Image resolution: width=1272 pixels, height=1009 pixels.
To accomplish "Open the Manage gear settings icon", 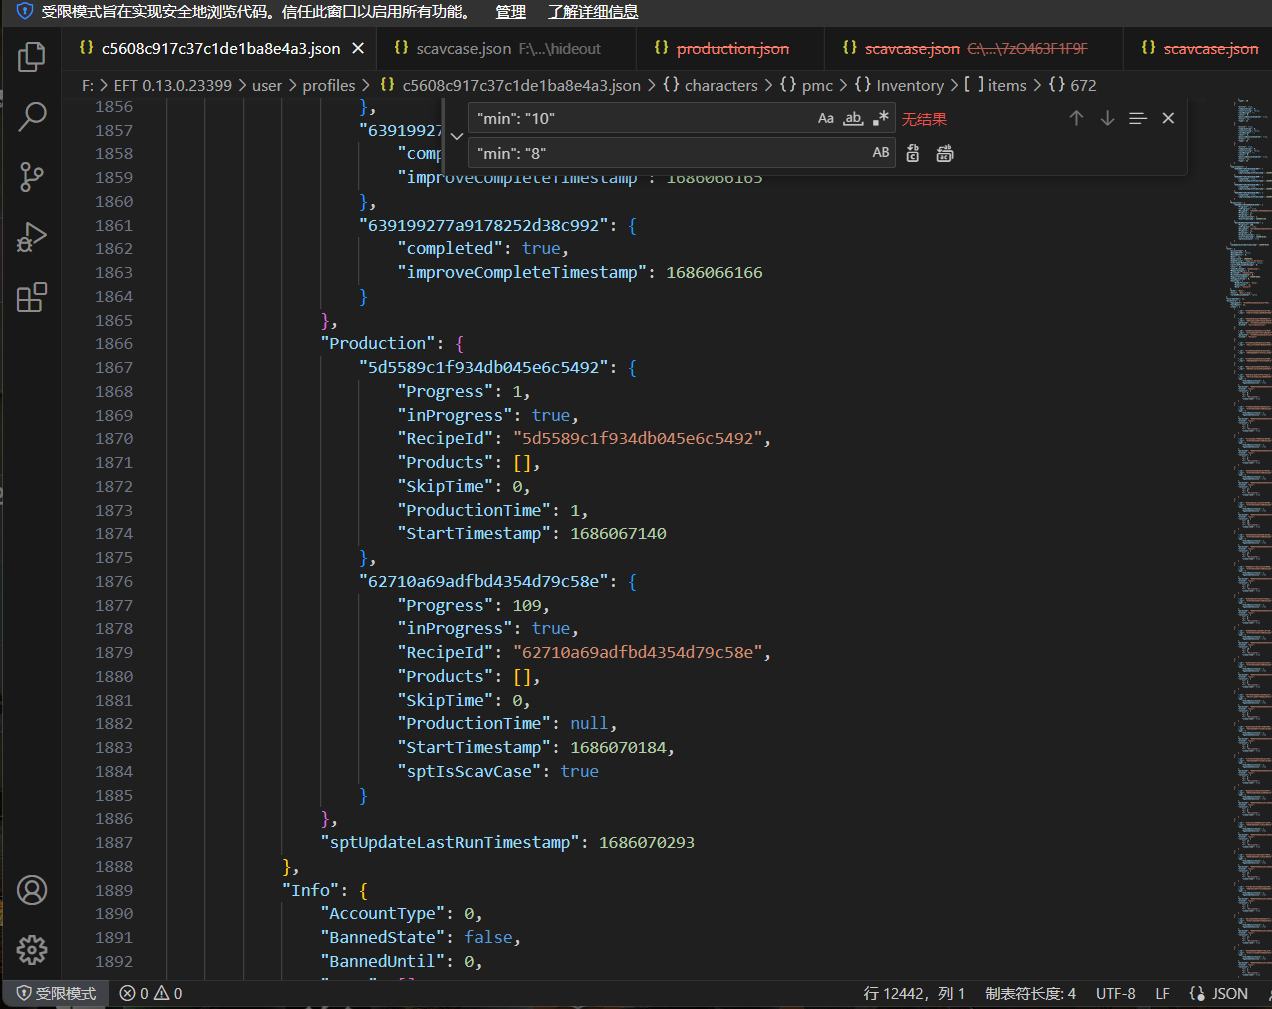I will [x=32, y=950].
